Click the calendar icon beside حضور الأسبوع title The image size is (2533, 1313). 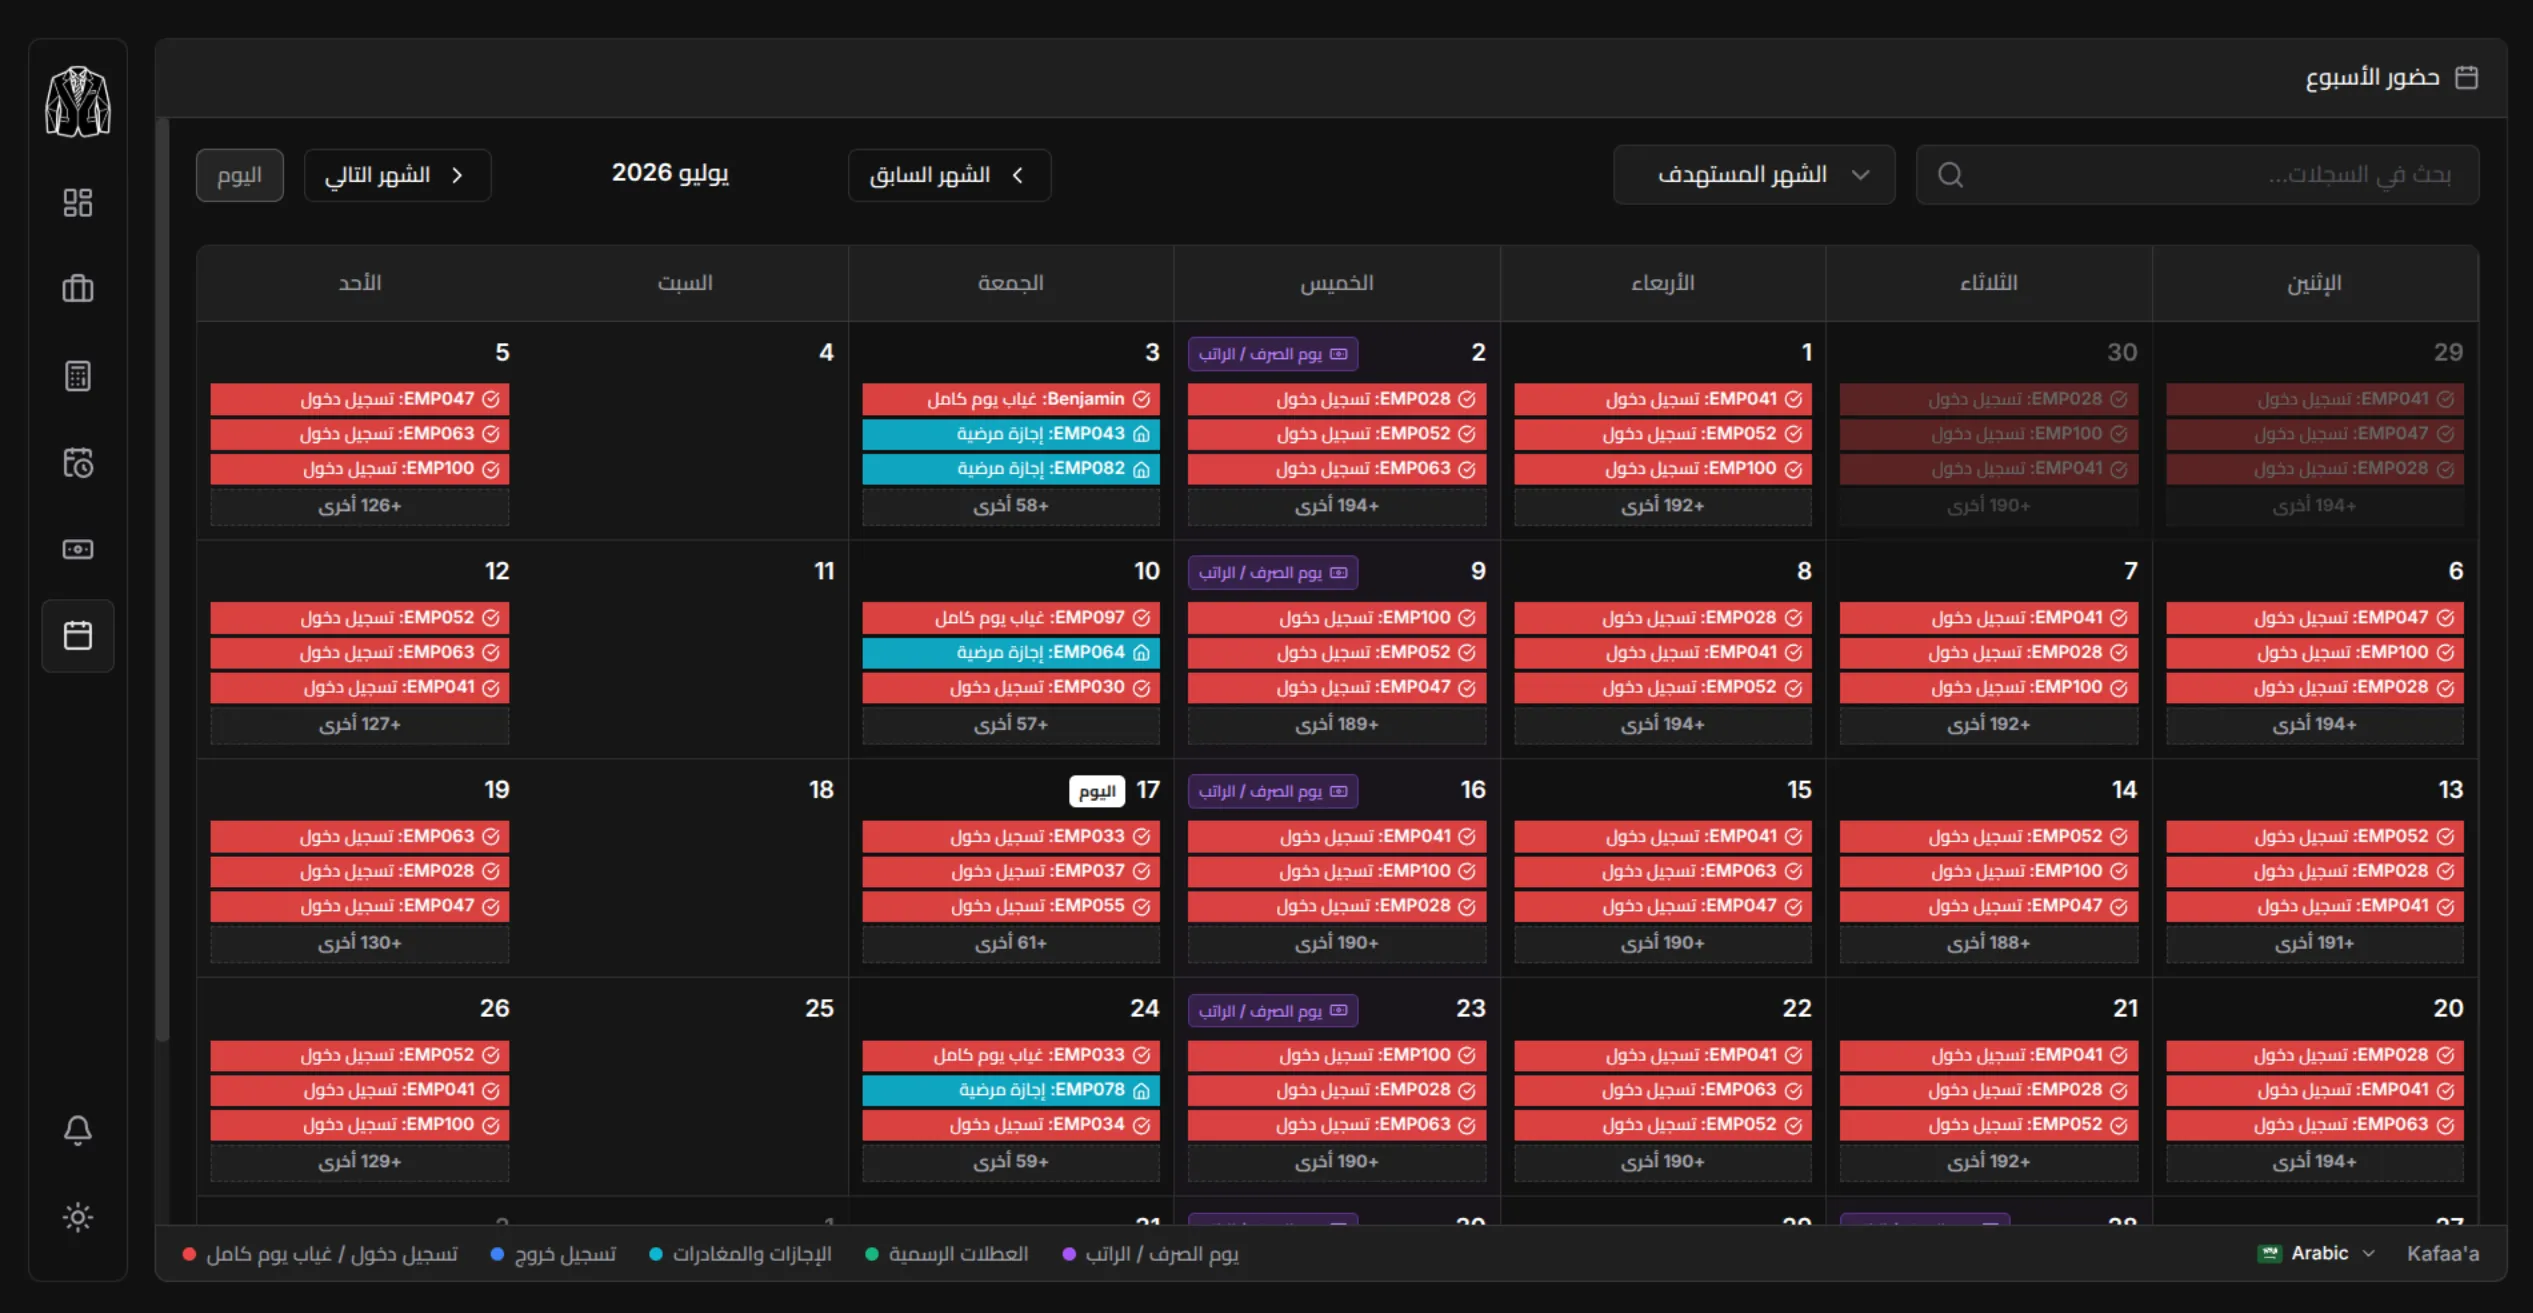pos(2467,77)
